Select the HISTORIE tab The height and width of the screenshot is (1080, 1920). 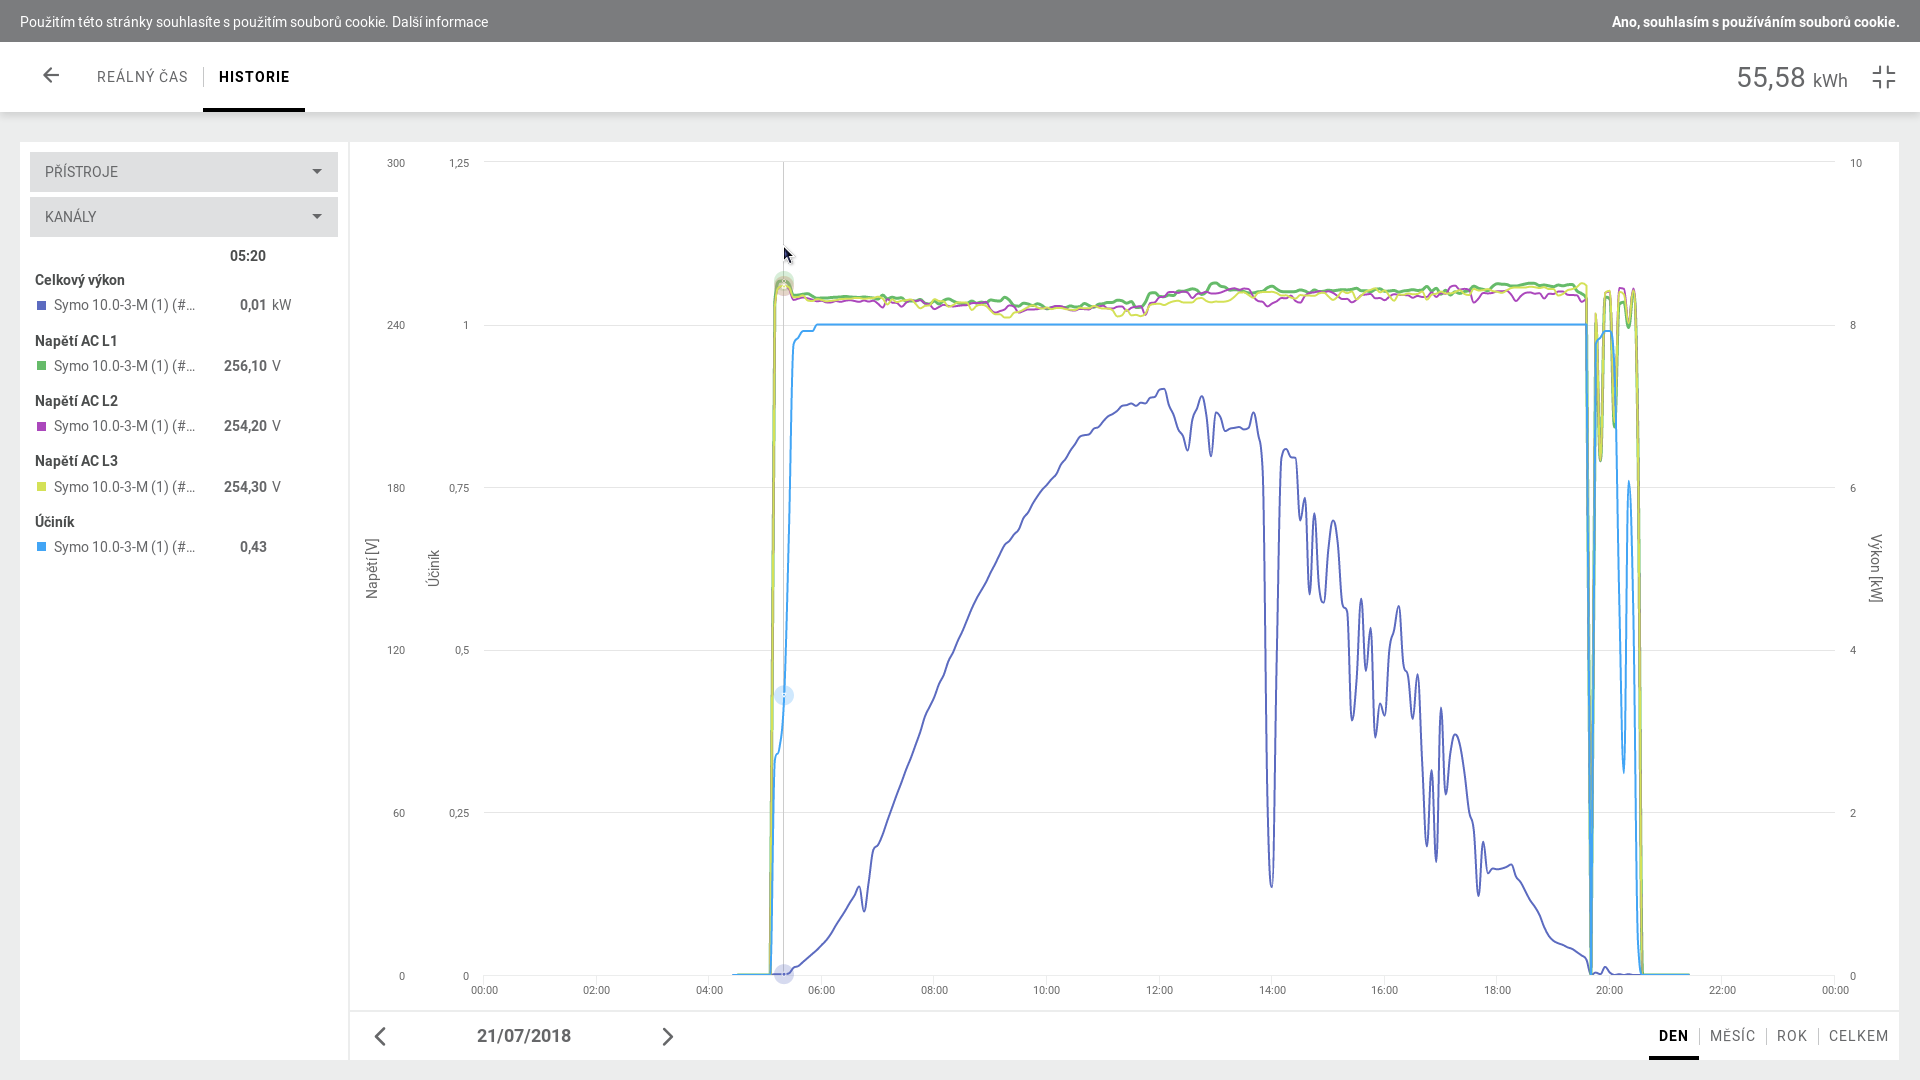pos(254,77)
